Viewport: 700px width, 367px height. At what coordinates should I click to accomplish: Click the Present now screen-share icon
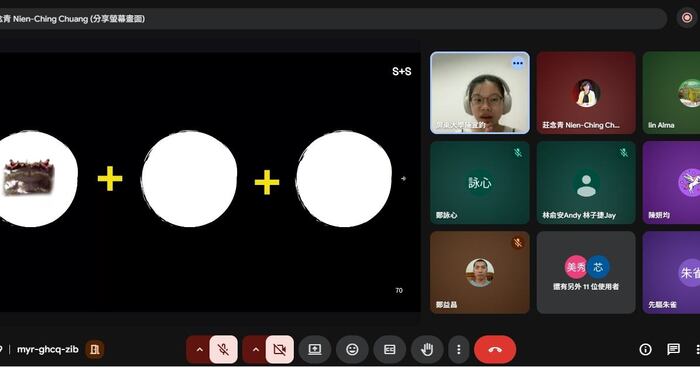pos(315,349)
